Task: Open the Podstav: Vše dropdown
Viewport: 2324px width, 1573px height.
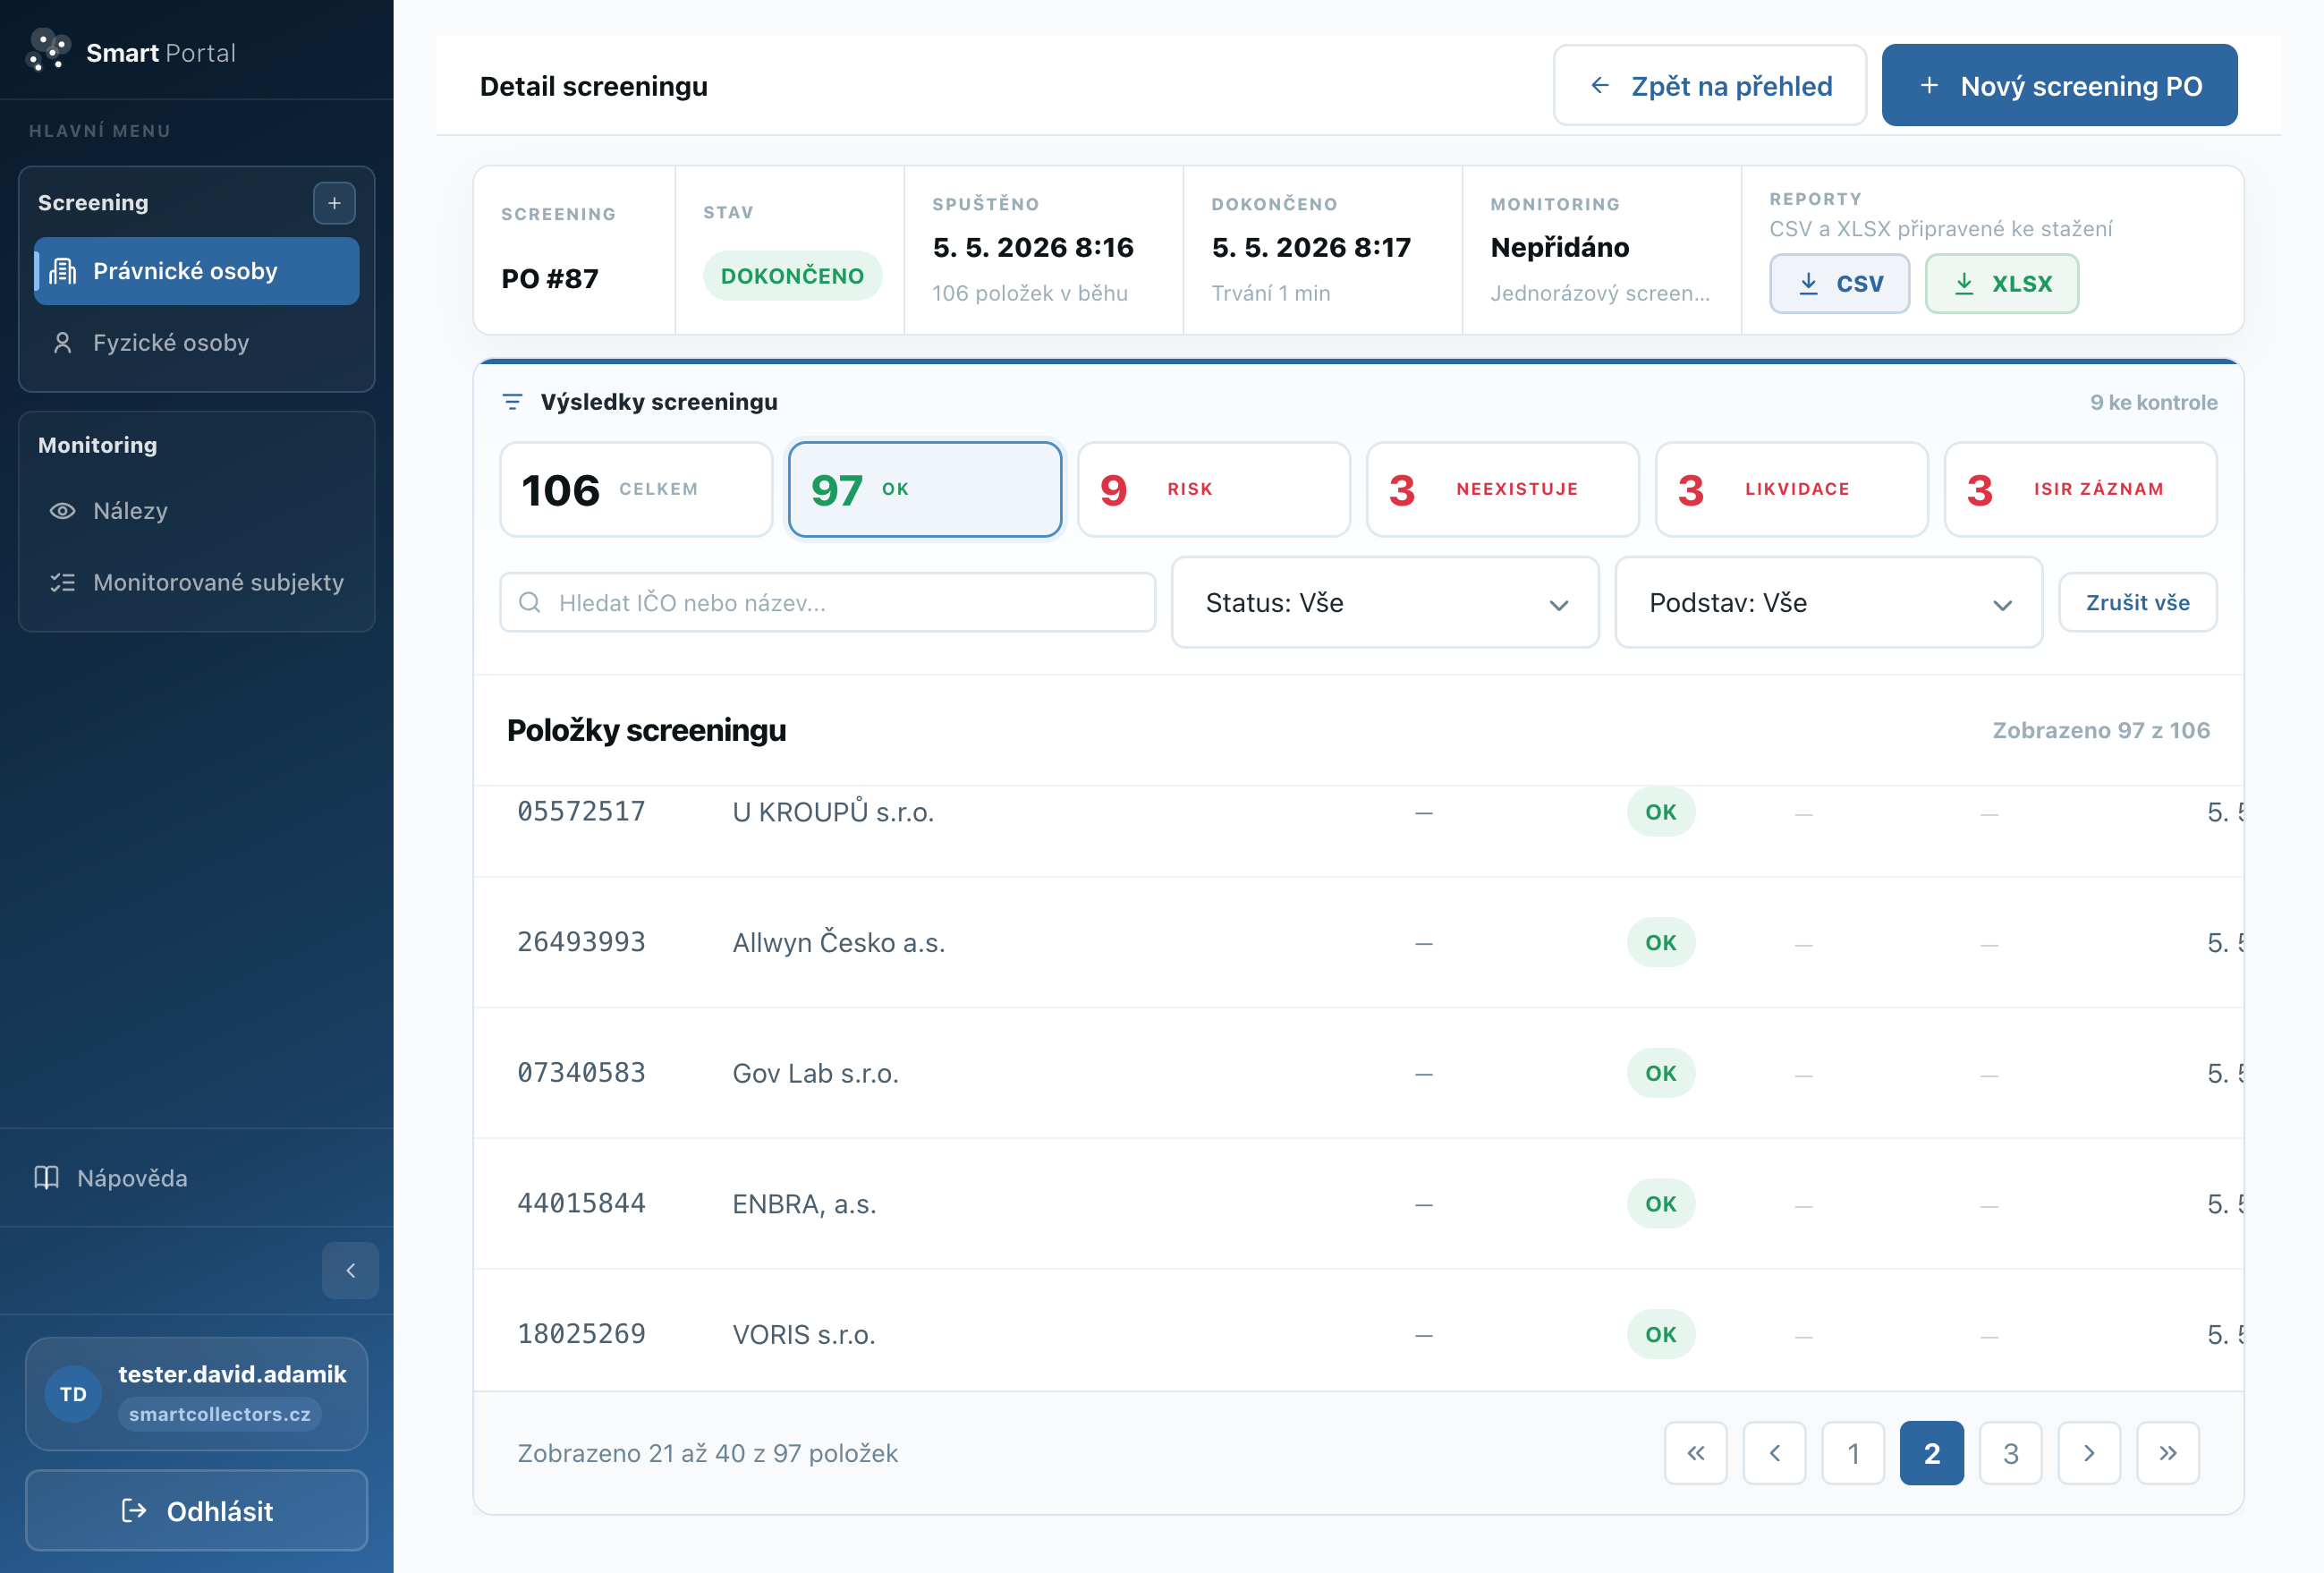Action: click(1828, 603)
